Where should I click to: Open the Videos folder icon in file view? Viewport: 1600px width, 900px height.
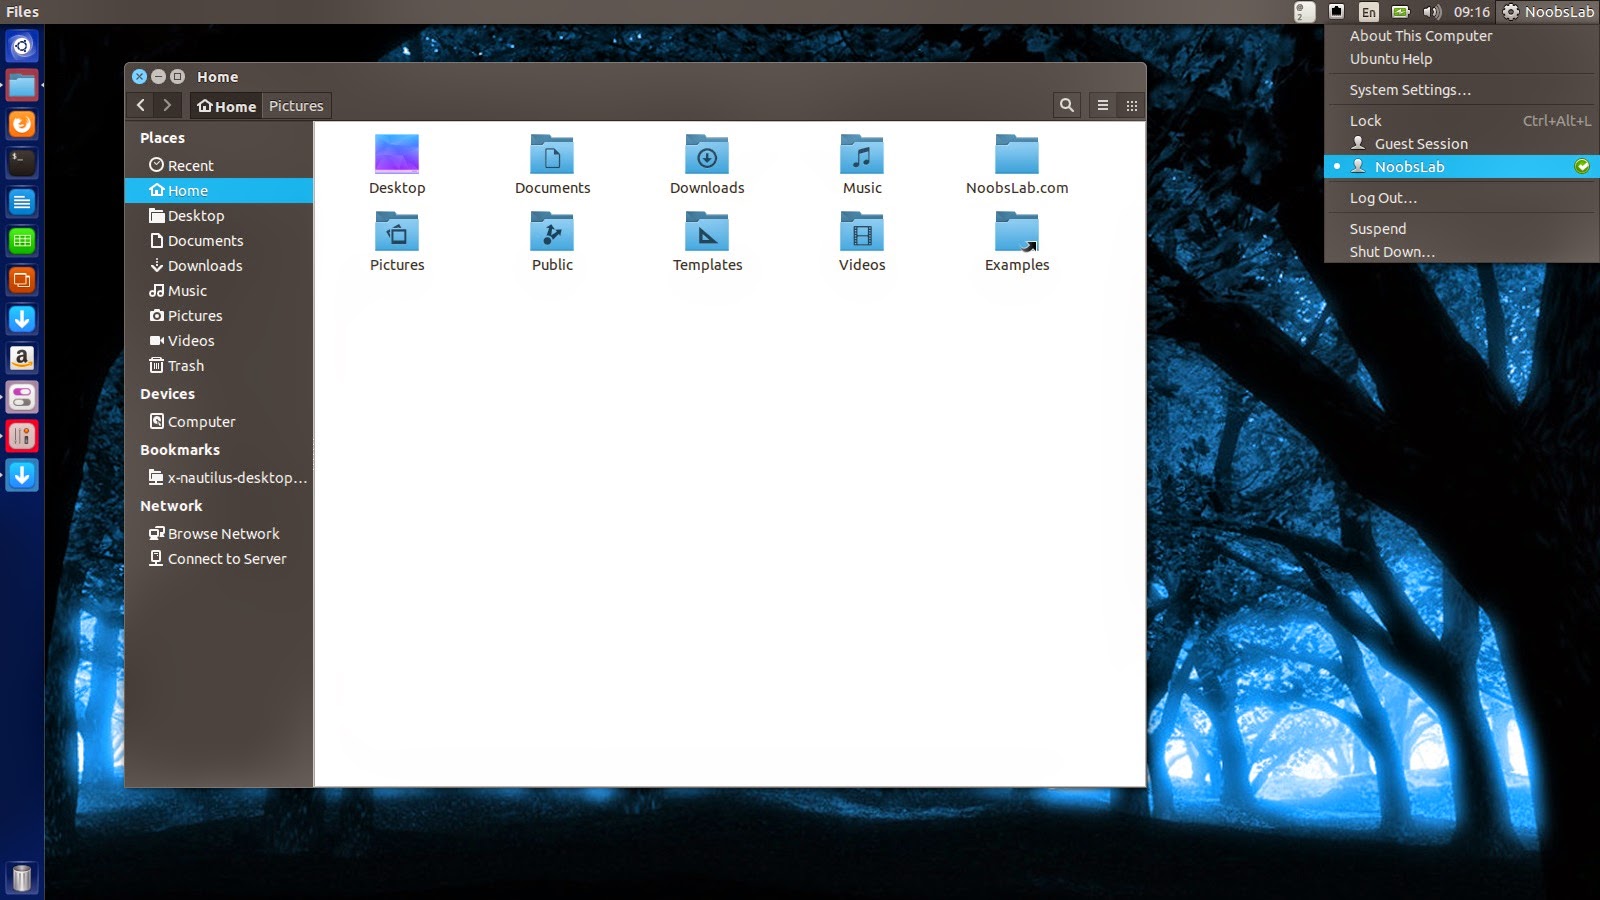862,231
